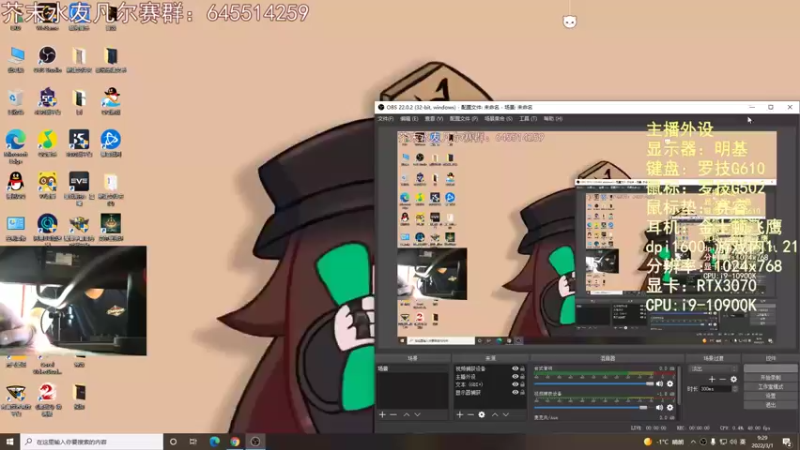Open the 工具(T) menu in OBS
The image size is (800, 450).
(528, 119)
